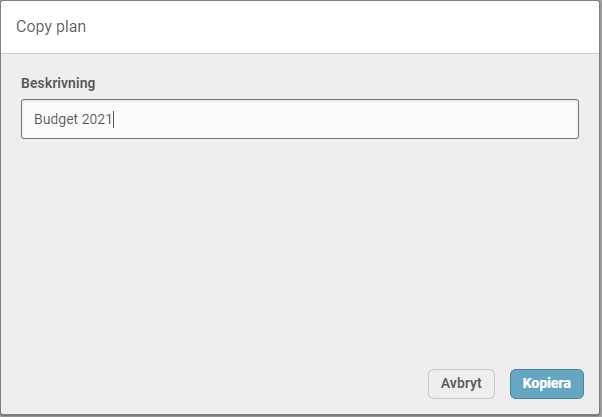Screen dimensions: 602x417
Task: Dismiss the dialog using Avbryt
Action: tap(461, 384)
